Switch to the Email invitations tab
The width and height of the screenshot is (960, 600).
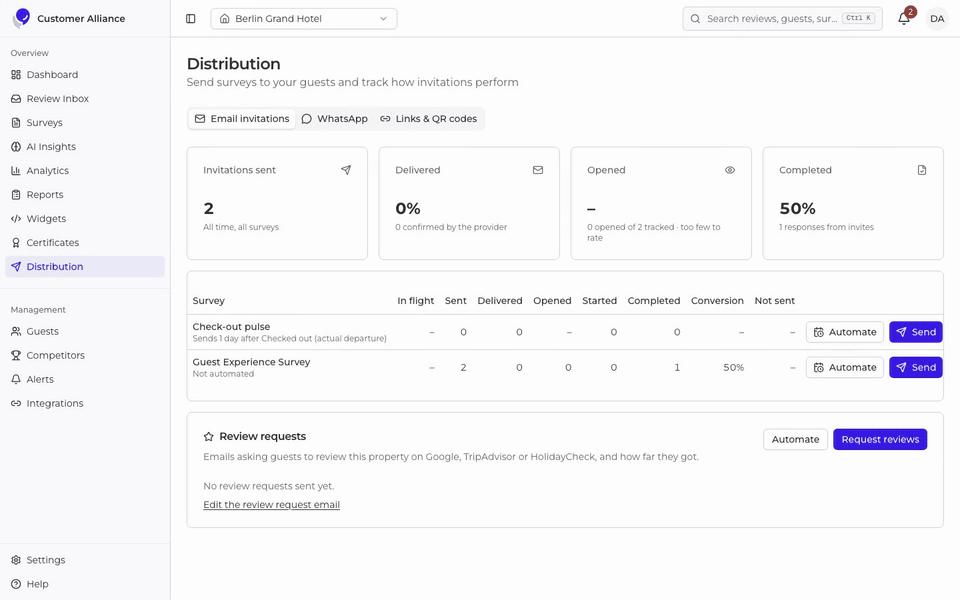point(242,119)
